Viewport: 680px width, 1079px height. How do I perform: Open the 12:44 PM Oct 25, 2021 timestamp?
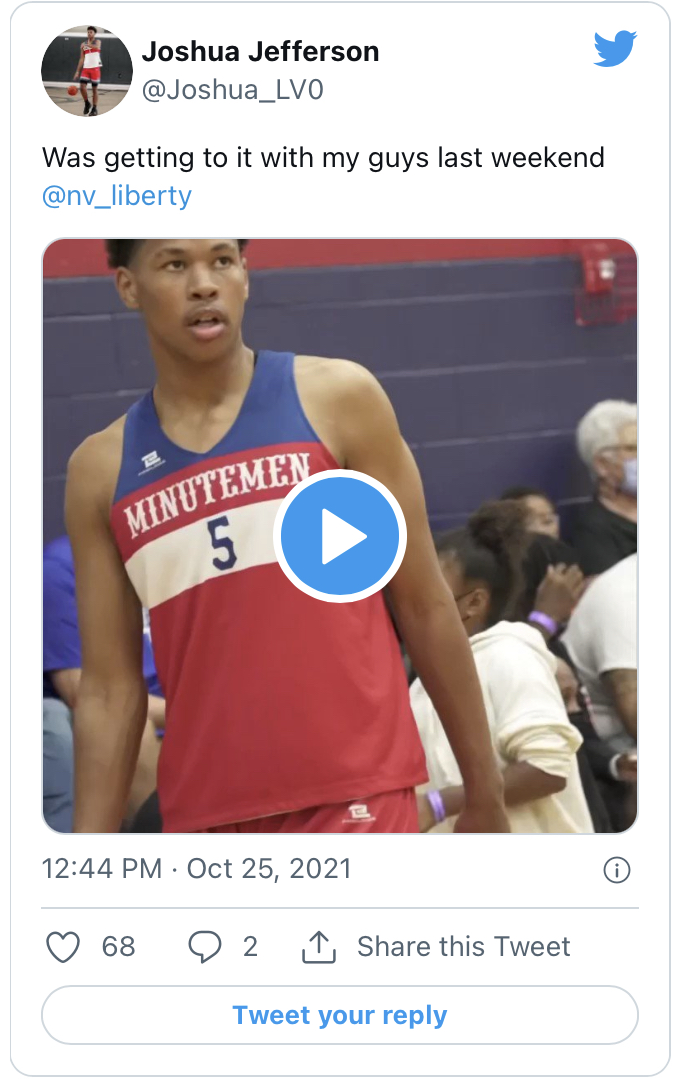[x=196, y=868]
